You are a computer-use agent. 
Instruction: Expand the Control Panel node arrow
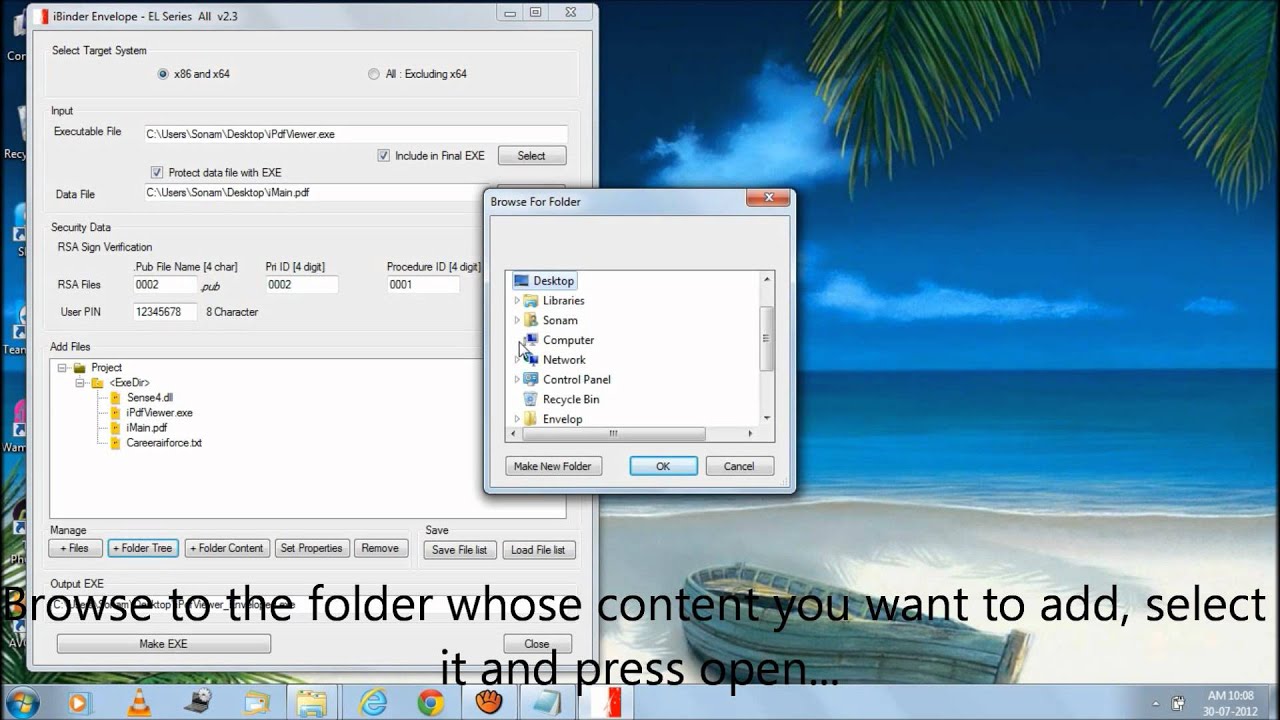pos(517,379)
